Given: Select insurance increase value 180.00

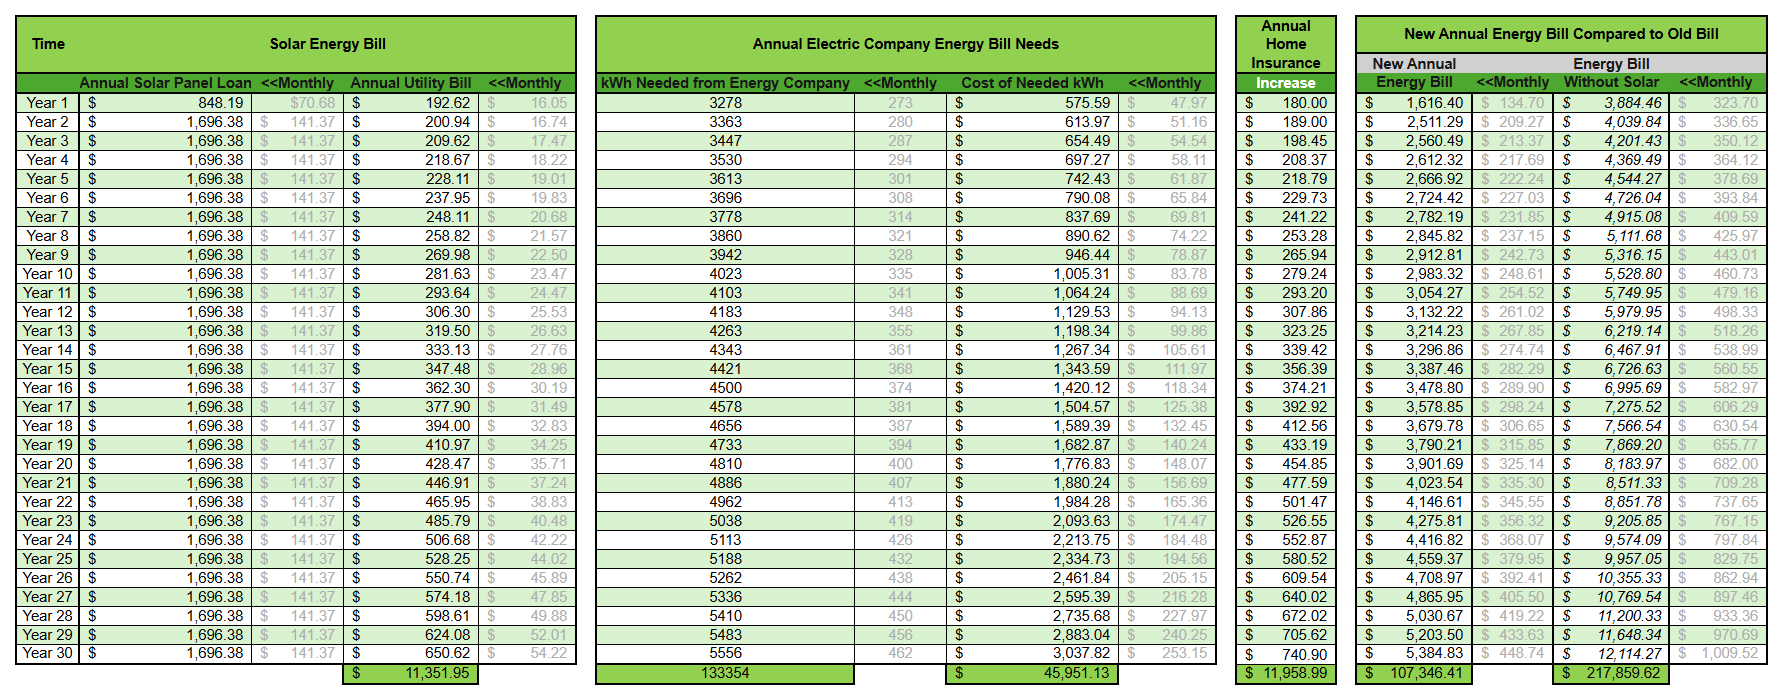Looking at the screenshot, I should point(1285,103).
